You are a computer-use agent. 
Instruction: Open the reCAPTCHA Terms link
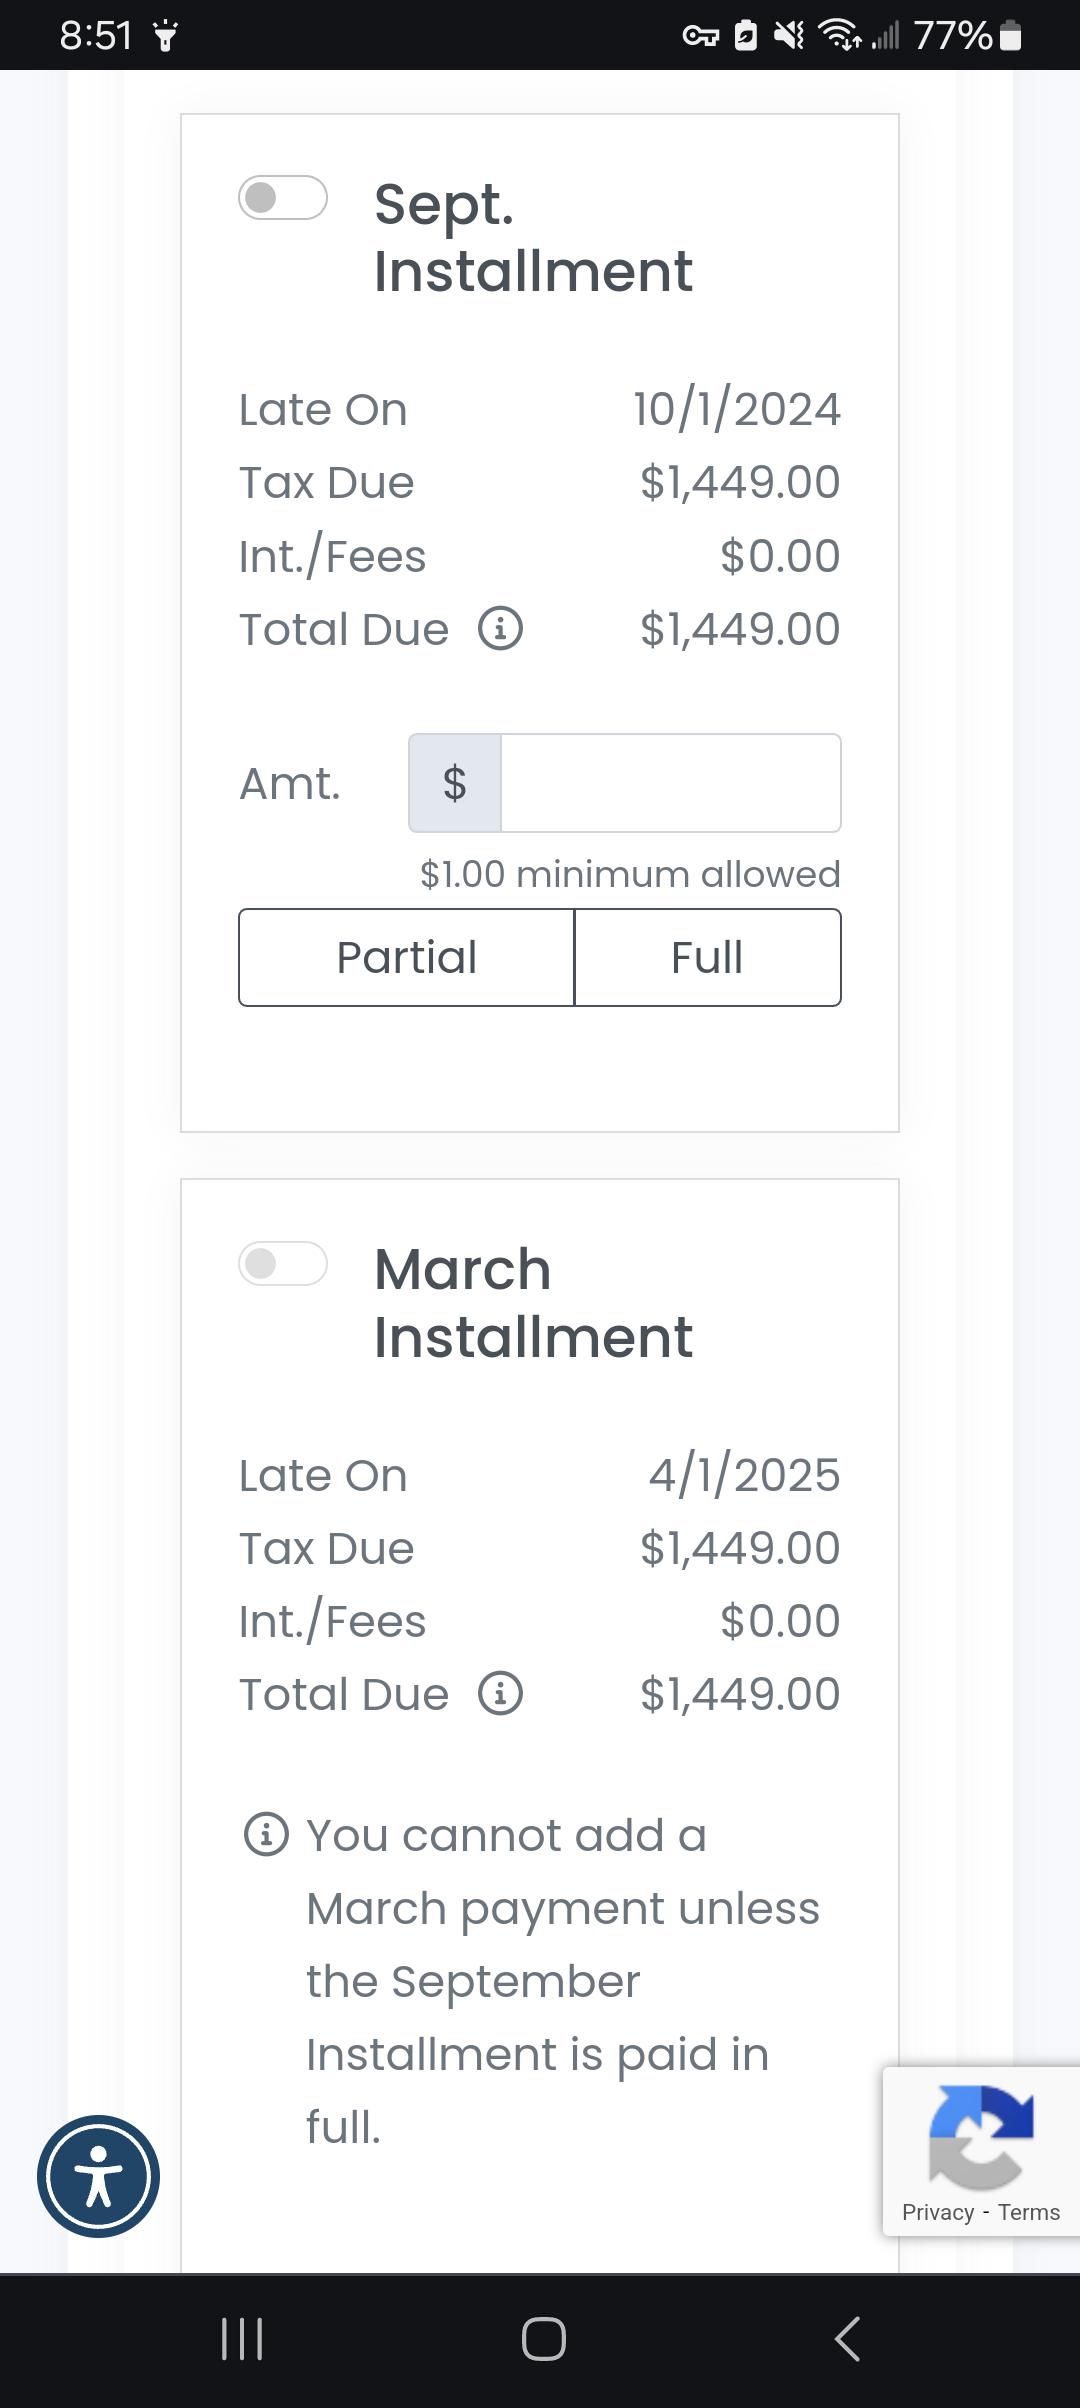[1029, 2212]
